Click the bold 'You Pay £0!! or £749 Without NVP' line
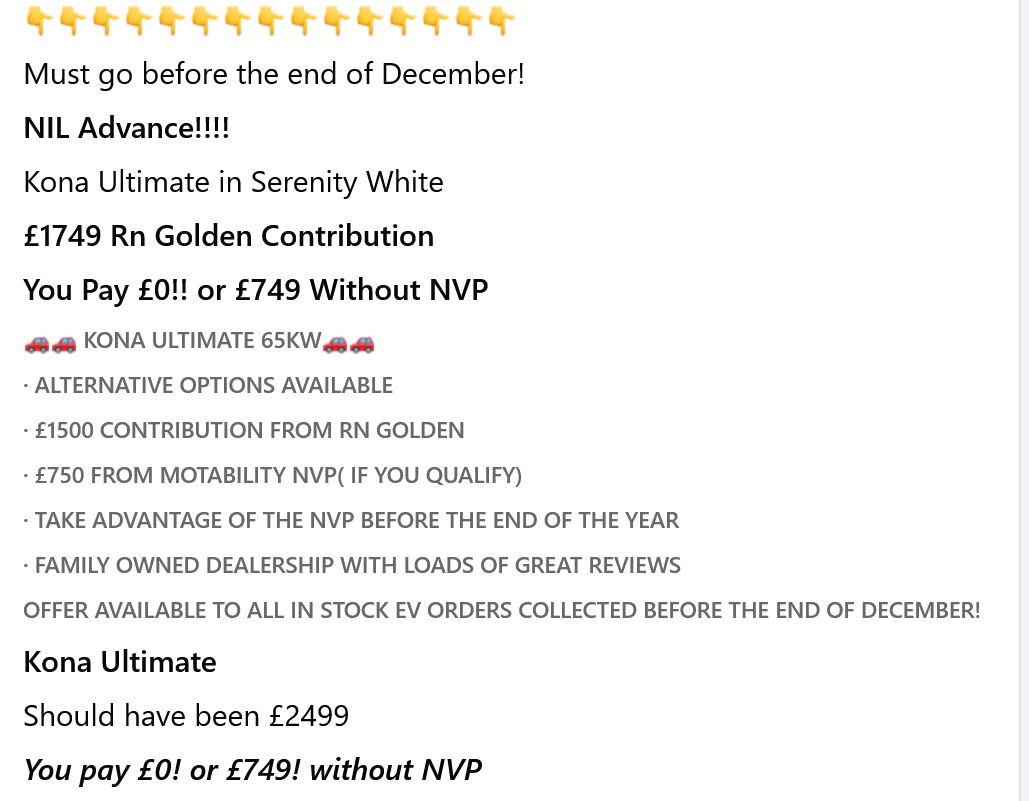The image size is (1029, 801). tap(255, 290)
